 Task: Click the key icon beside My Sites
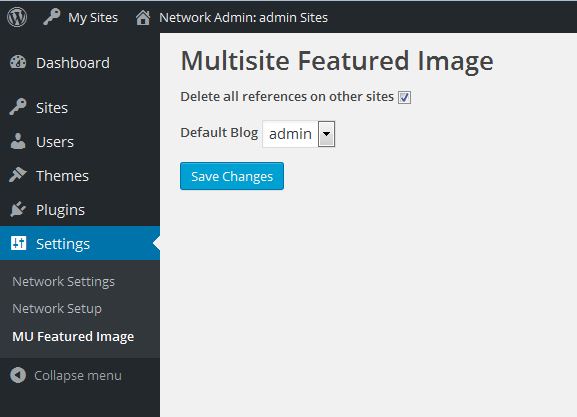(x=52, y=17)
